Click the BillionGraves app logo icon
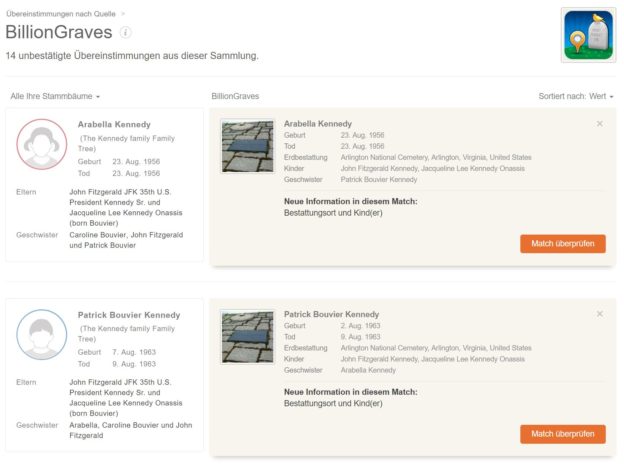Screen dimensions: 624x472 coord(588,35)
